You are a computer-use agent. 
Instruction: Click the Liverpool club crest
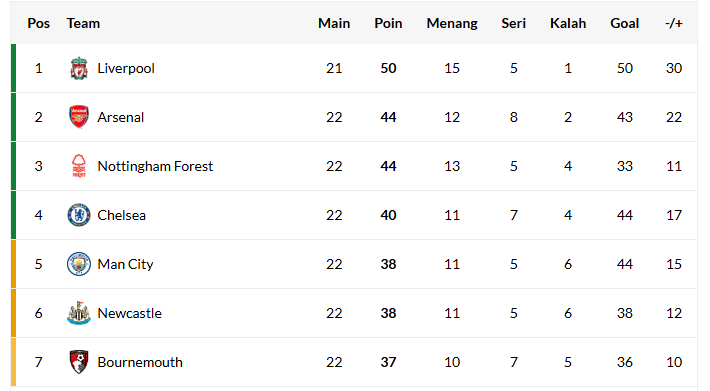coord(79,68)
